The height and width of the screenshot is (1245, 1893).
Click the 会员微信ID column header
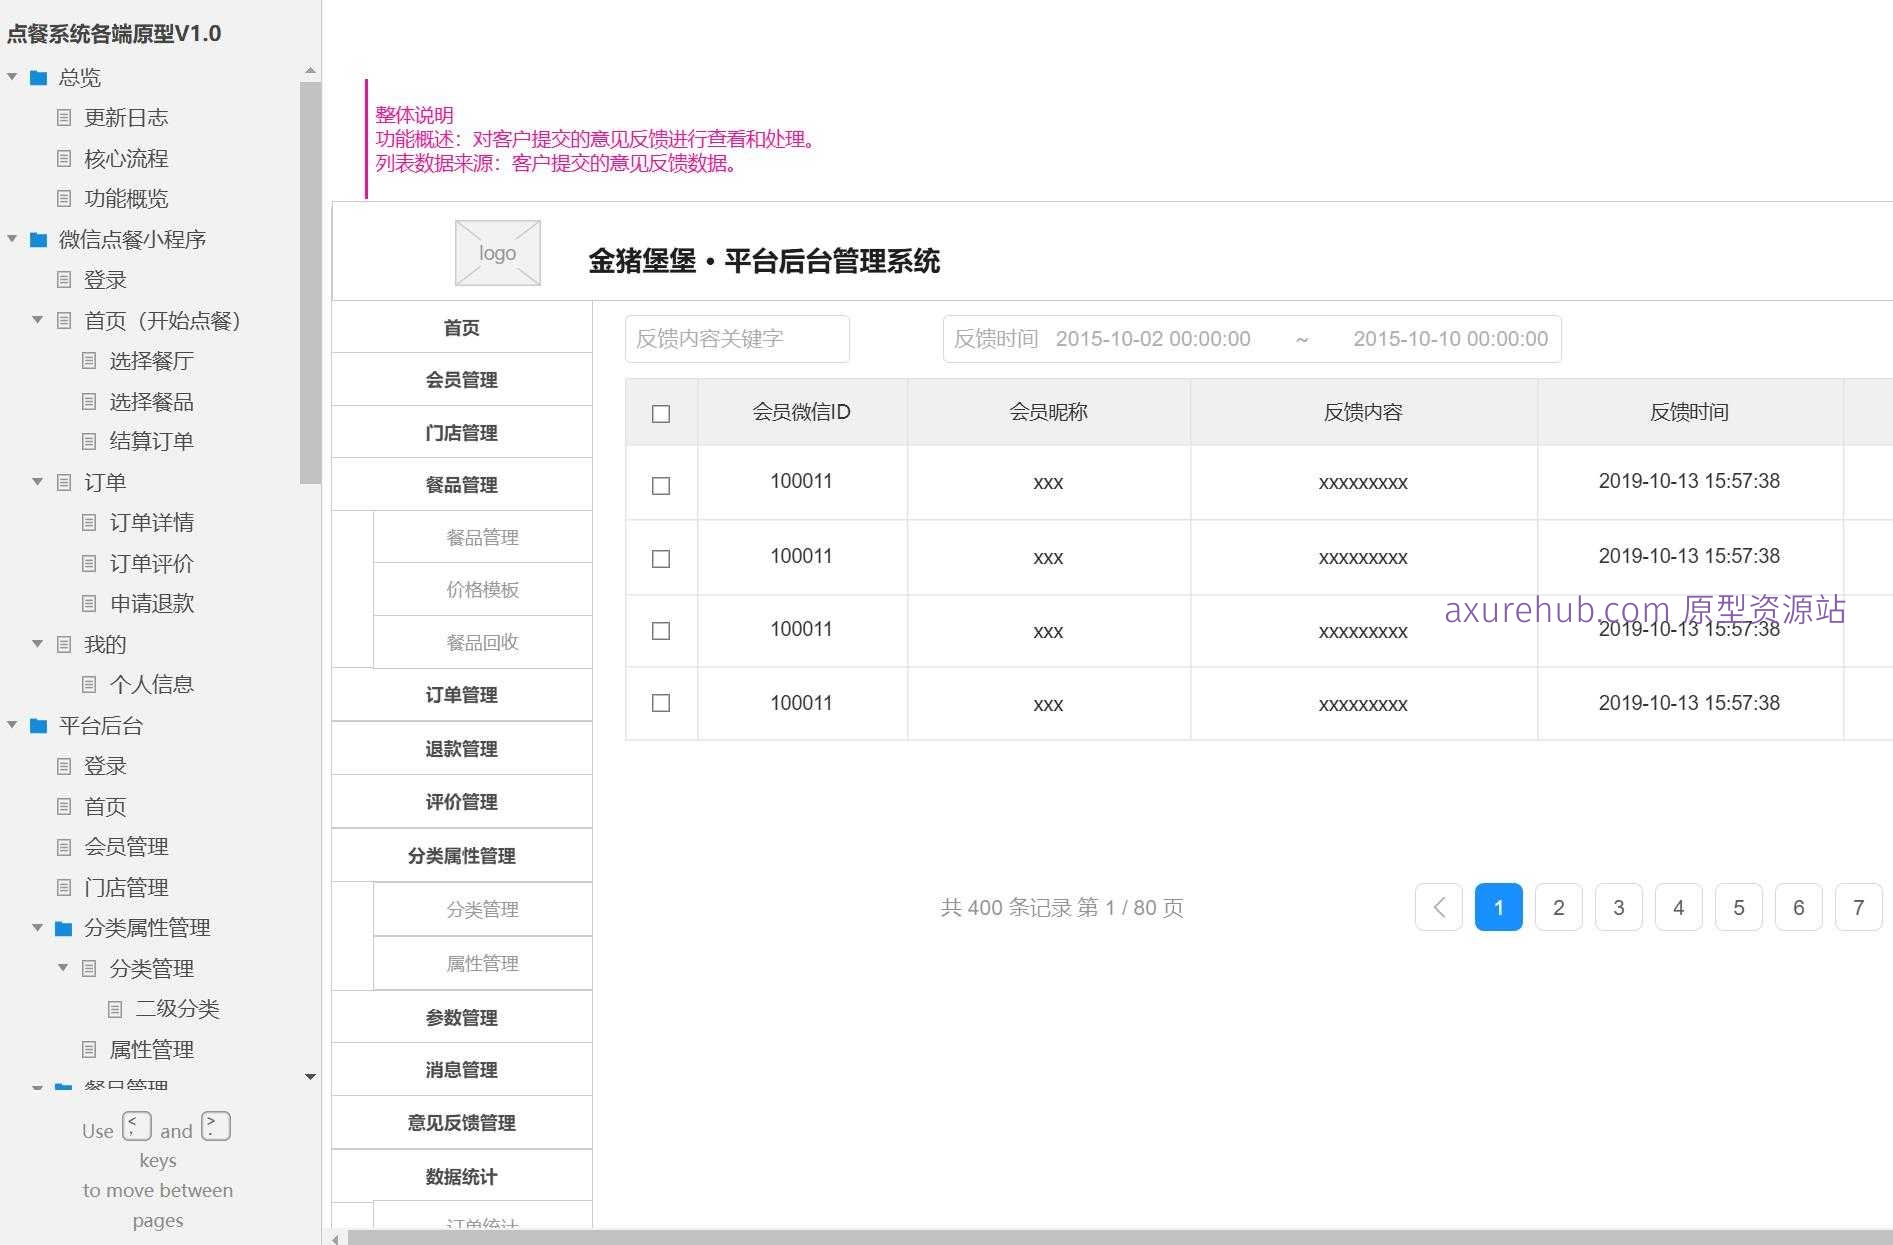point(802,412)
